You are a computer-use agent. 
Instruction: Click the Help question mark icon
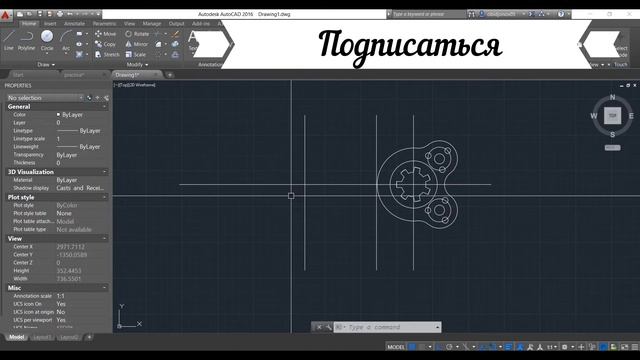(x=561, y=14)
